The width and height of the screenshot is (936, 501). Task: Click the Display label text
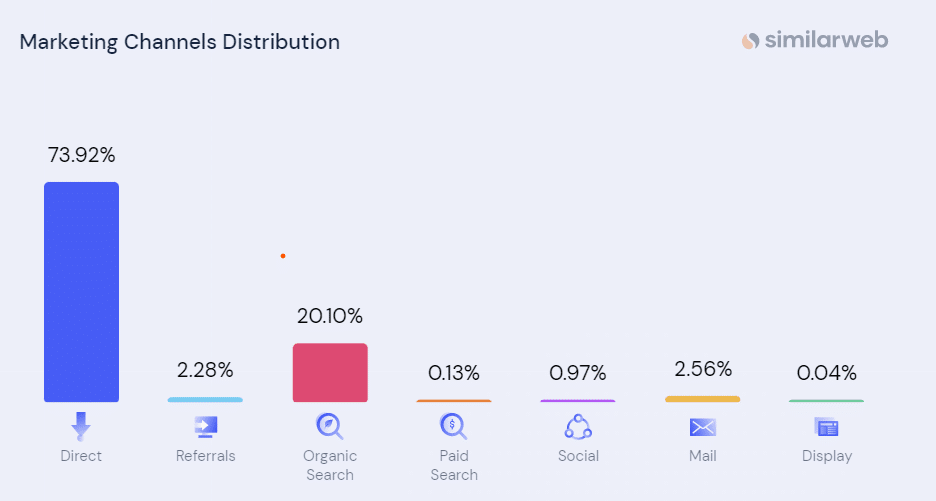coord(827,456)
